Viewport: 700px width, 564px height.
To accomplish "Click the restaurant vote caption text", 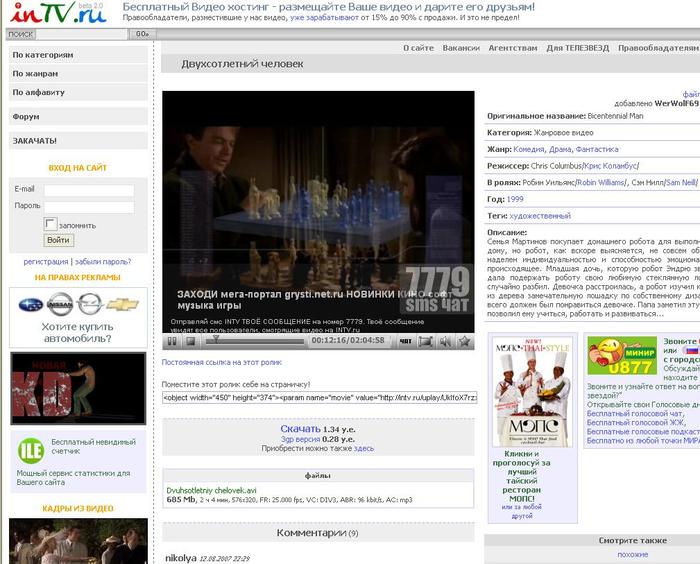I will pos(521,476).
